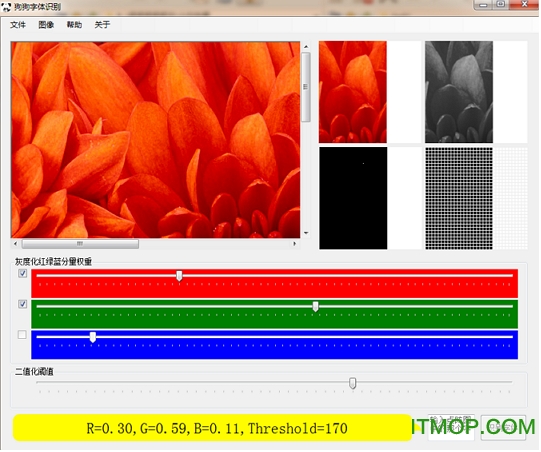Click the green weight slider handle
This screenshot has width=541, height=452.
pos(316,307)
